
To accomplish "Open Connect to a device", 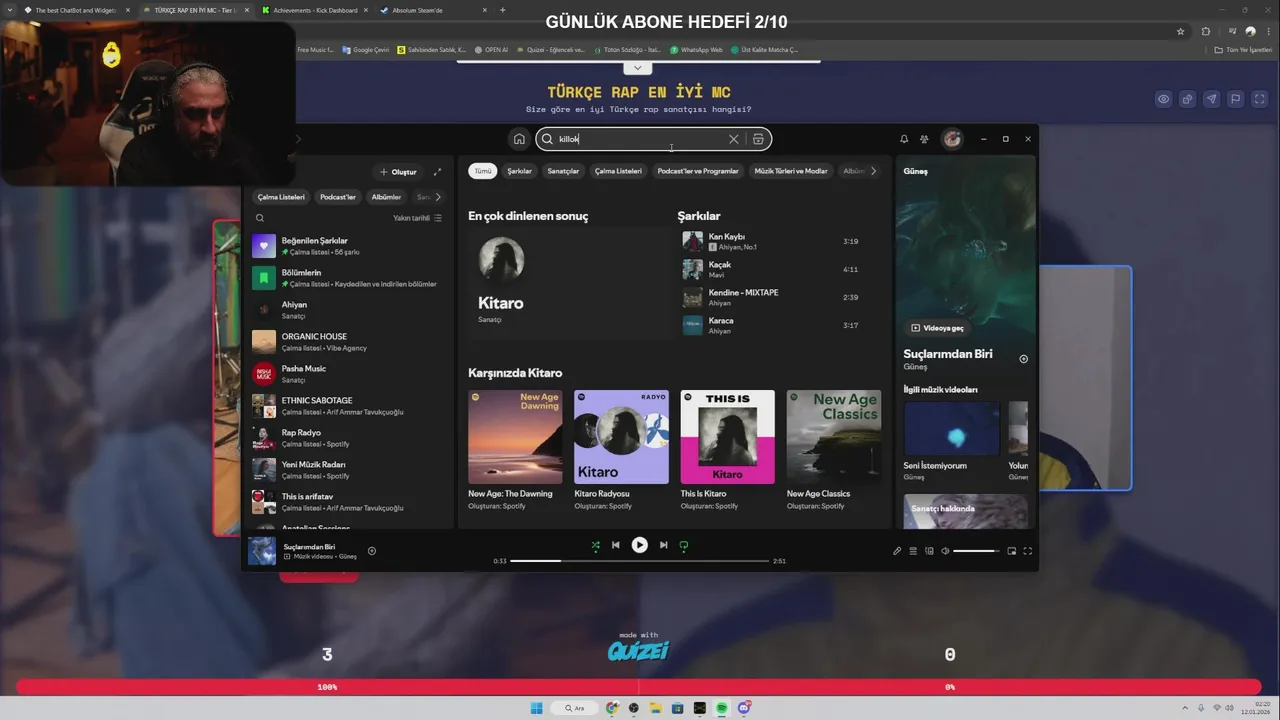I will pos(929,551).
